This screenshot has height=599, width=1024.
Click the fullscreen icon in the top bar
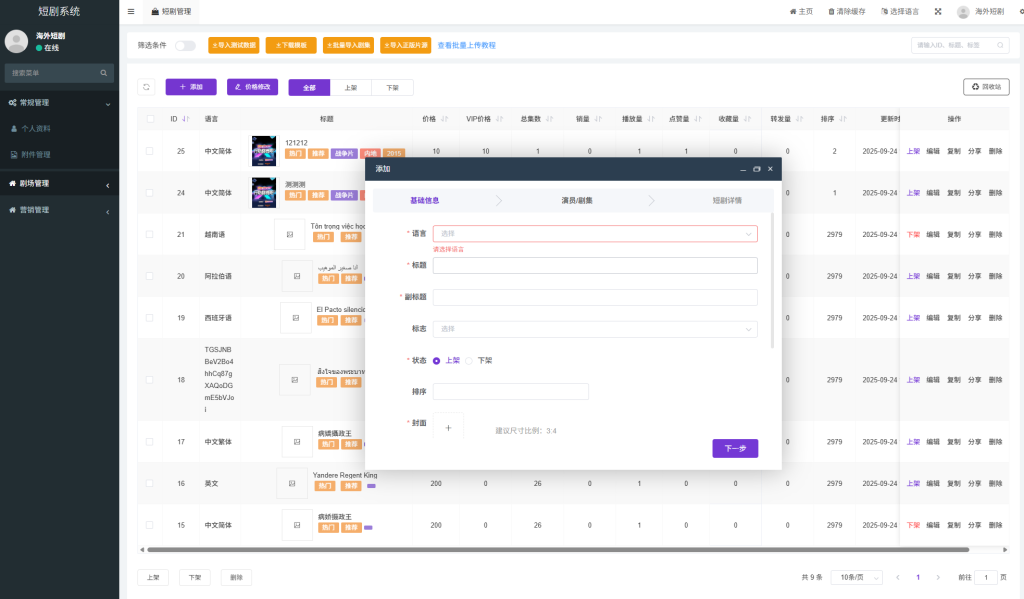(x=937, y=11)
